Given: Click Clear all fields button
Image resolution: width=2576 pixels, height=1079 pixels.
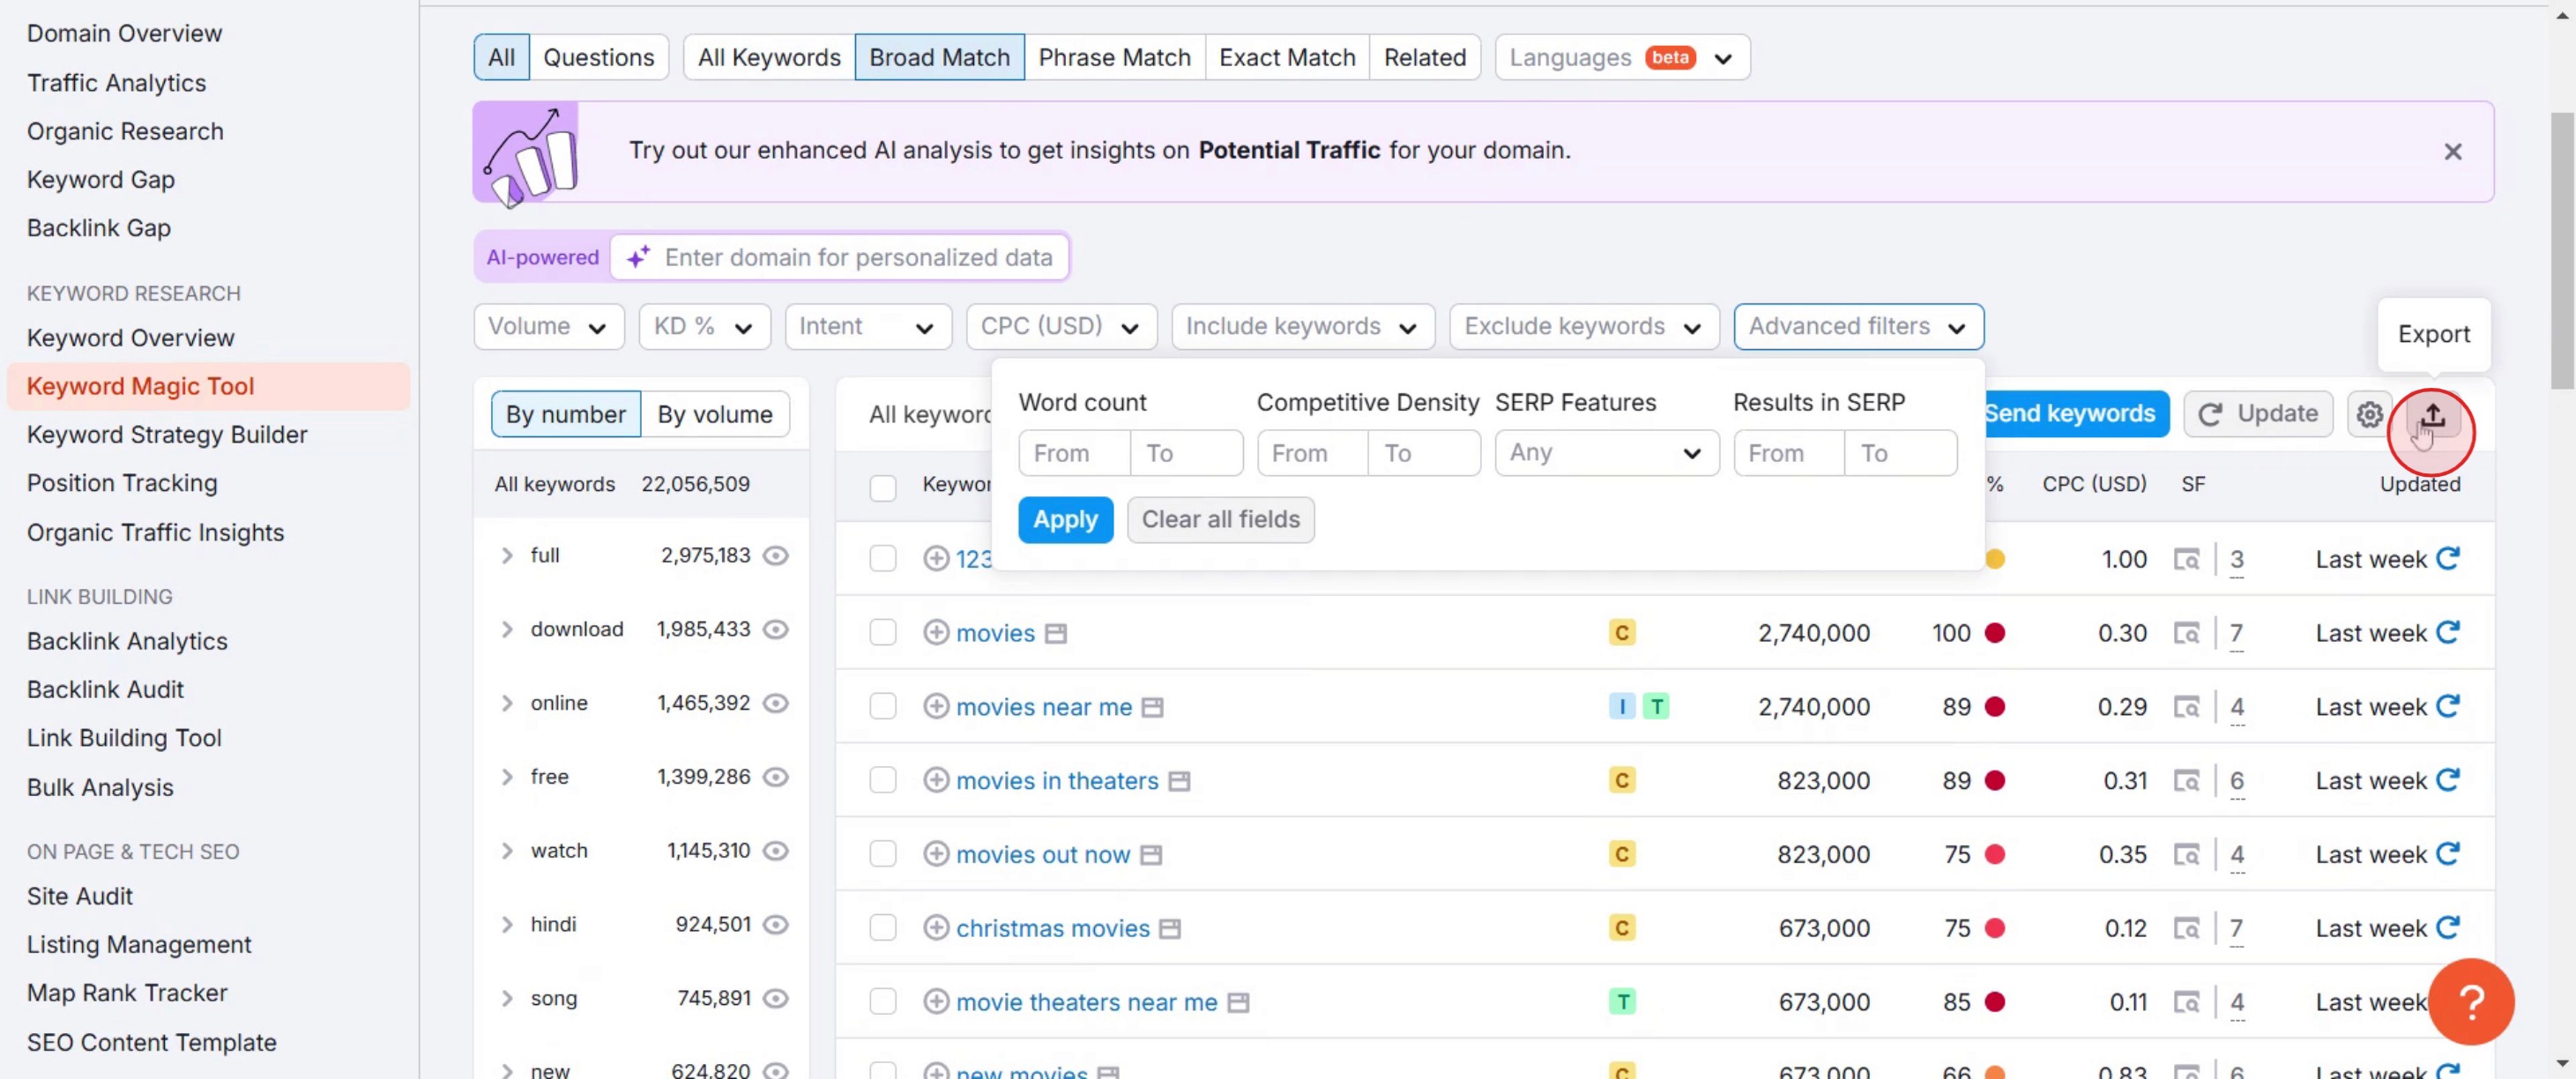Looking at the screenshot, I should (1220, 520).
